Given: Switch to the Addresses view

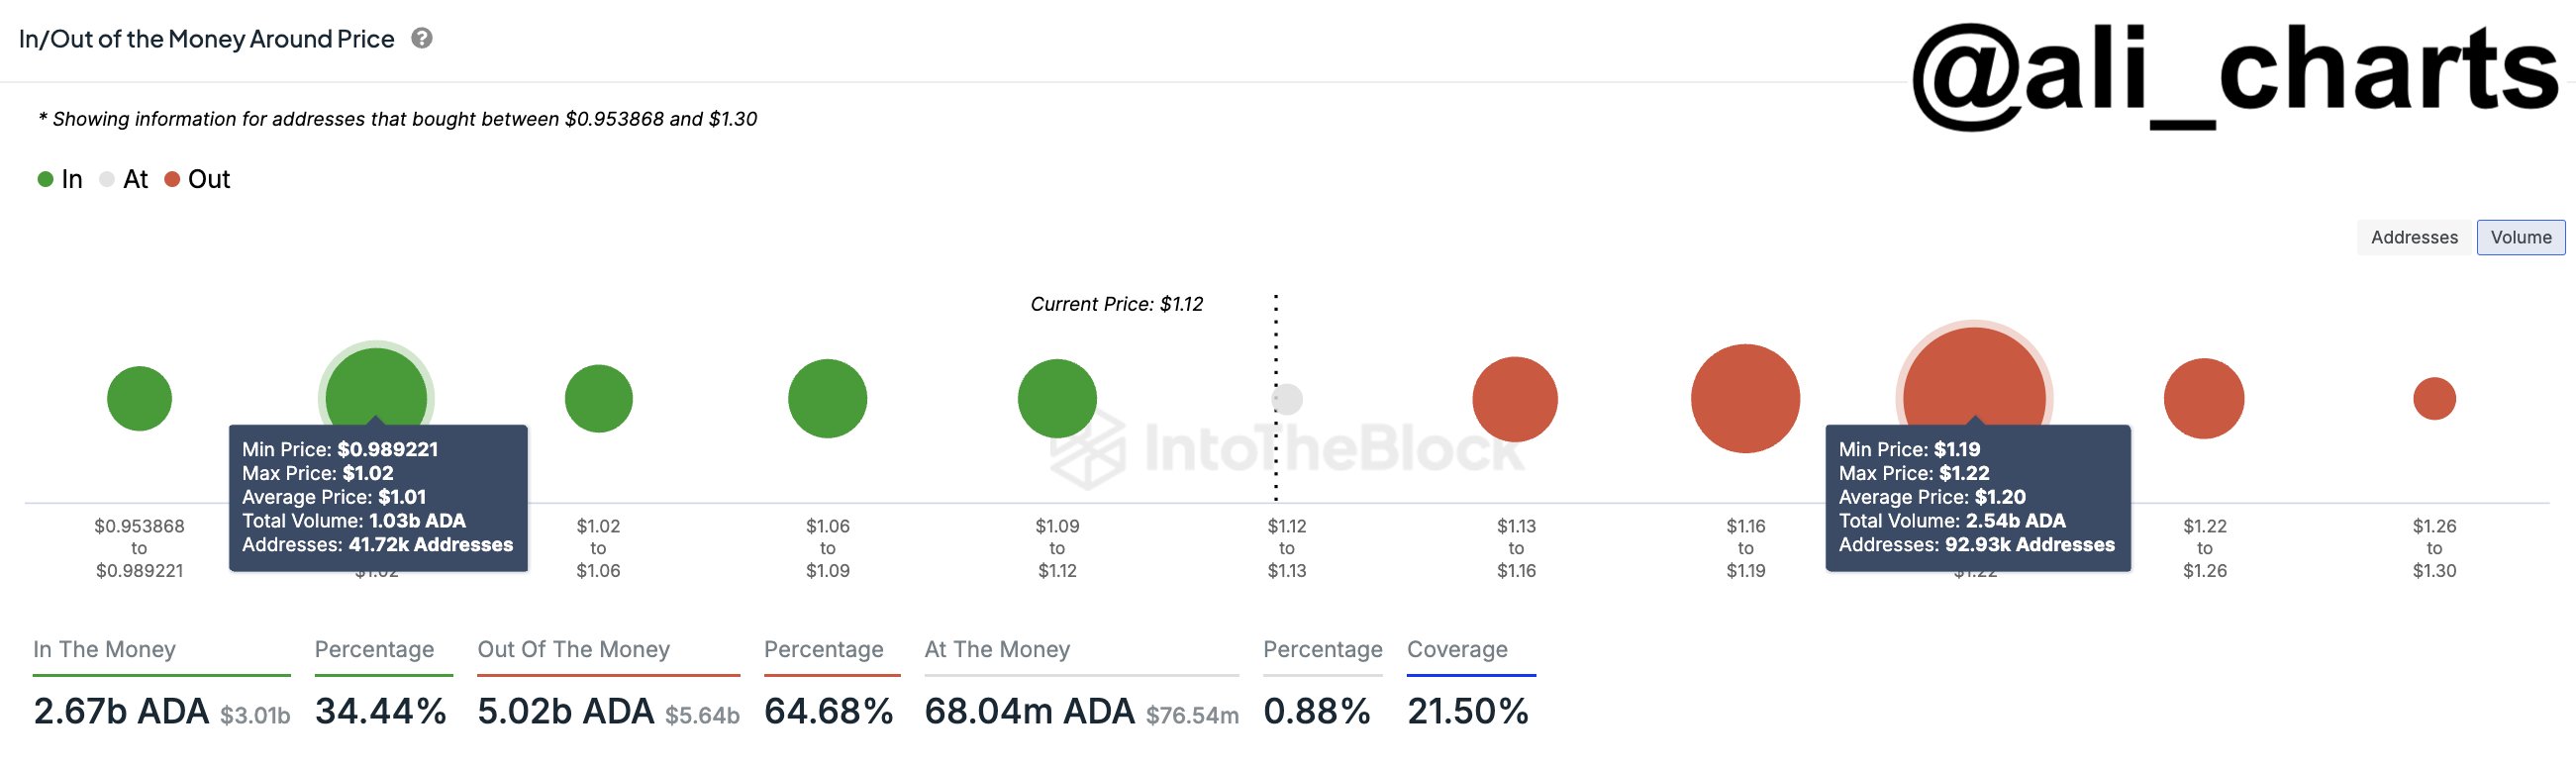Looking at the screenshot, I should (2413, 237).
